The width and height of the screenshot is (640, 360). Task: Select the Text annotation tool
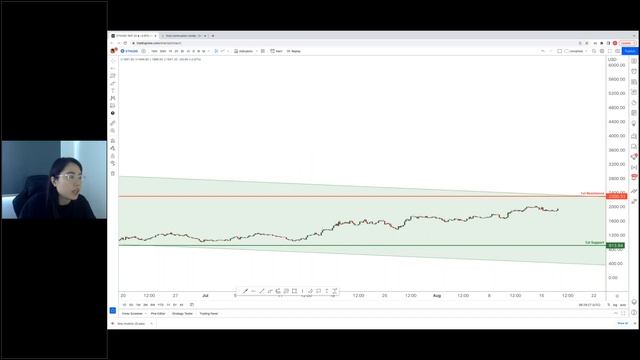click(x=113, y=91)
